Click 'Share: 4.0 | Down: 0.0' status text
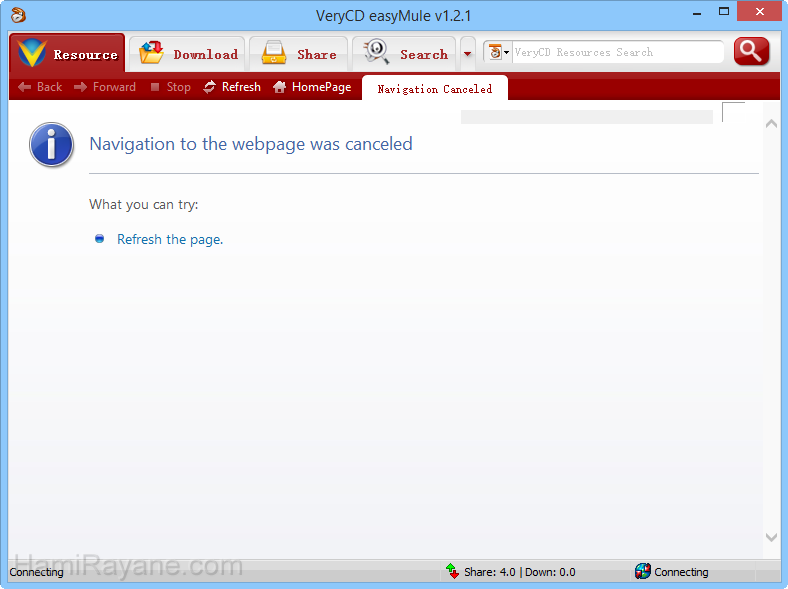 click(x=520, y=572)
